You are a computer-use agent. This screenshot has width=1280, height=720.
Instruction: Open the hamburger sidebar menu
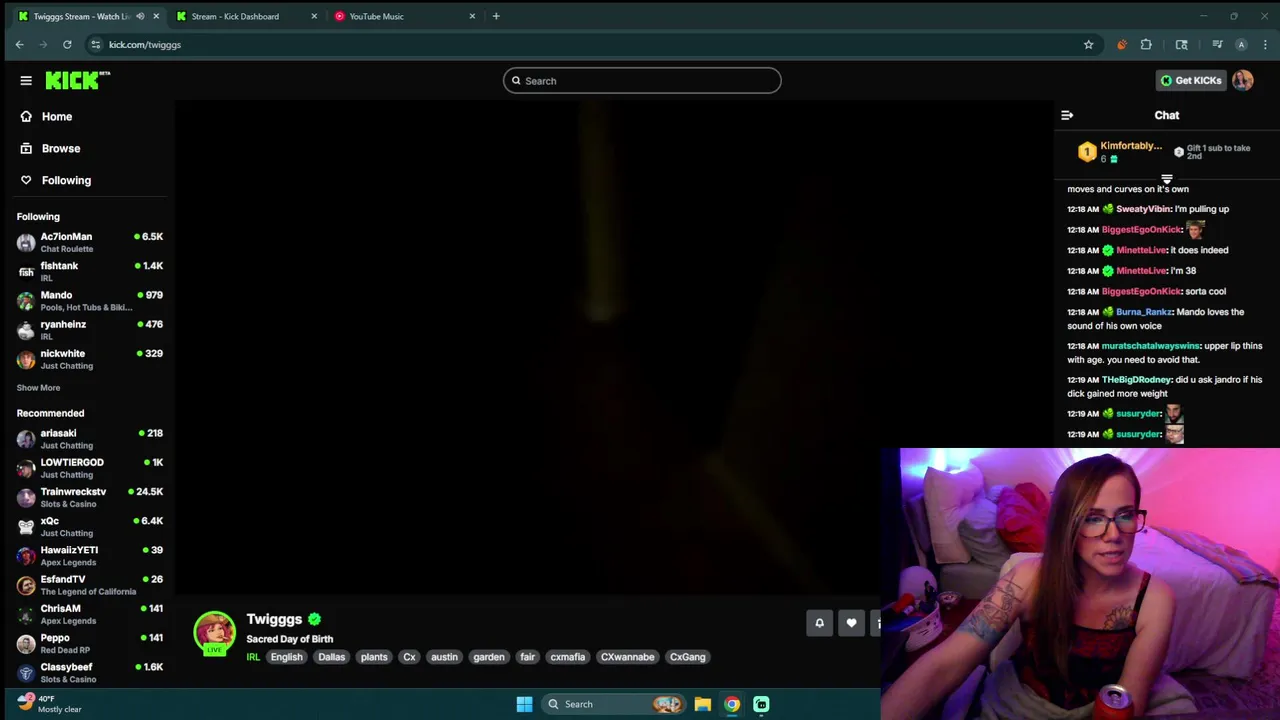26,81
